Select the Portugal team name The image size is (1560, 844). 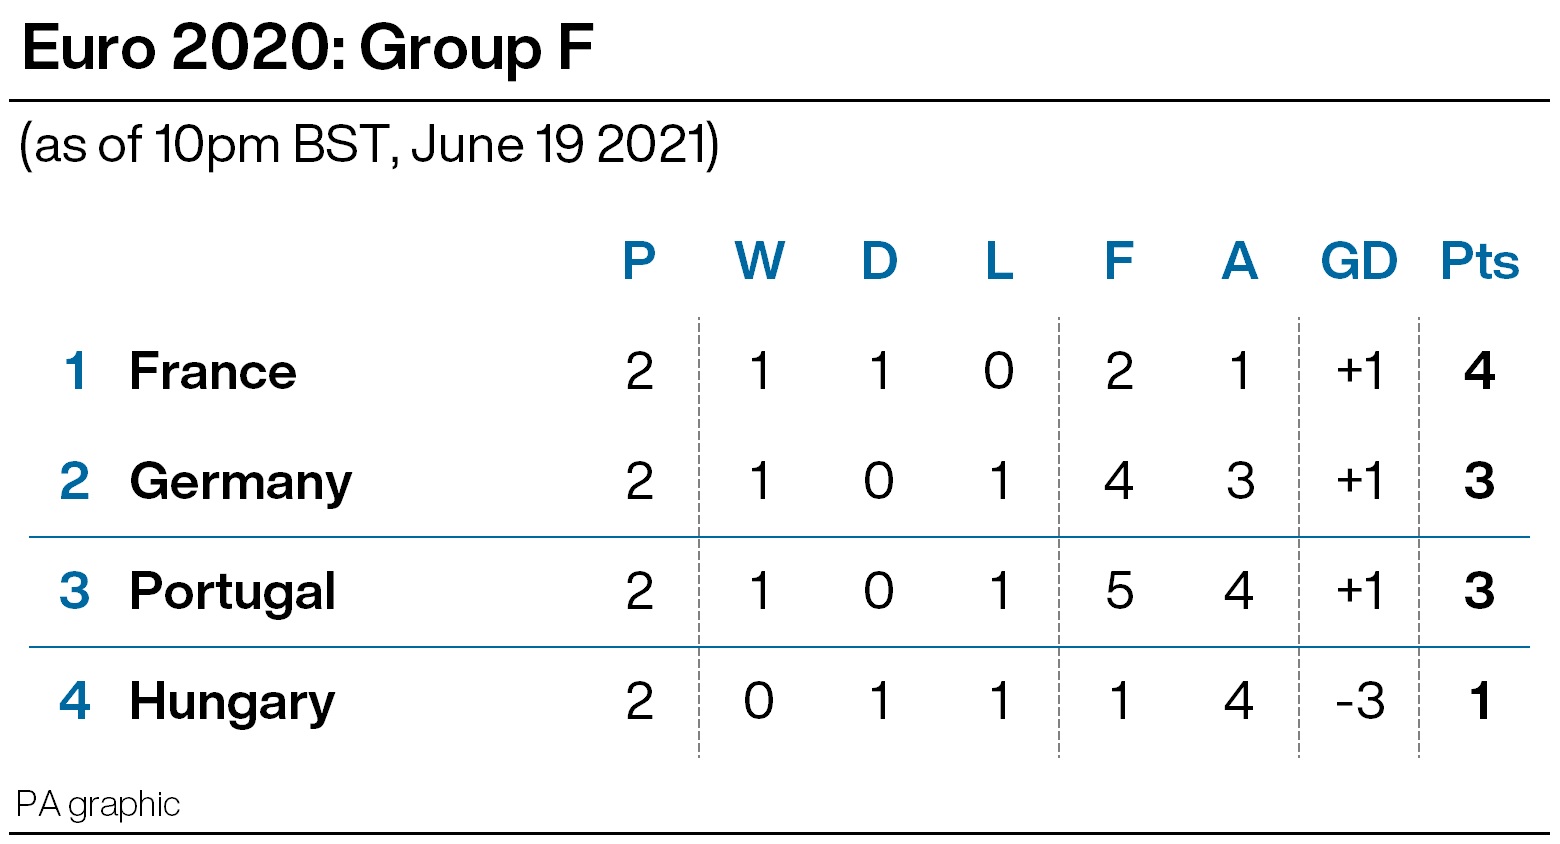(233, 592)
